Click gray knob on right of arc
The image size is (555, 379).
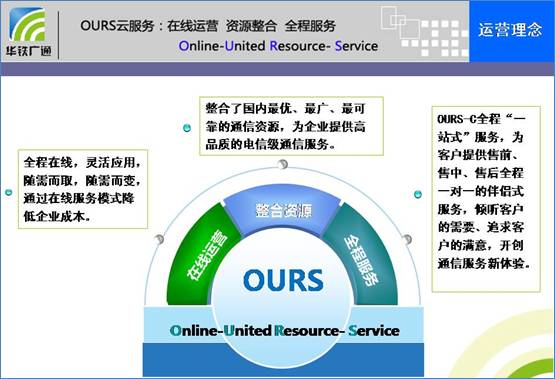(407, 239)
